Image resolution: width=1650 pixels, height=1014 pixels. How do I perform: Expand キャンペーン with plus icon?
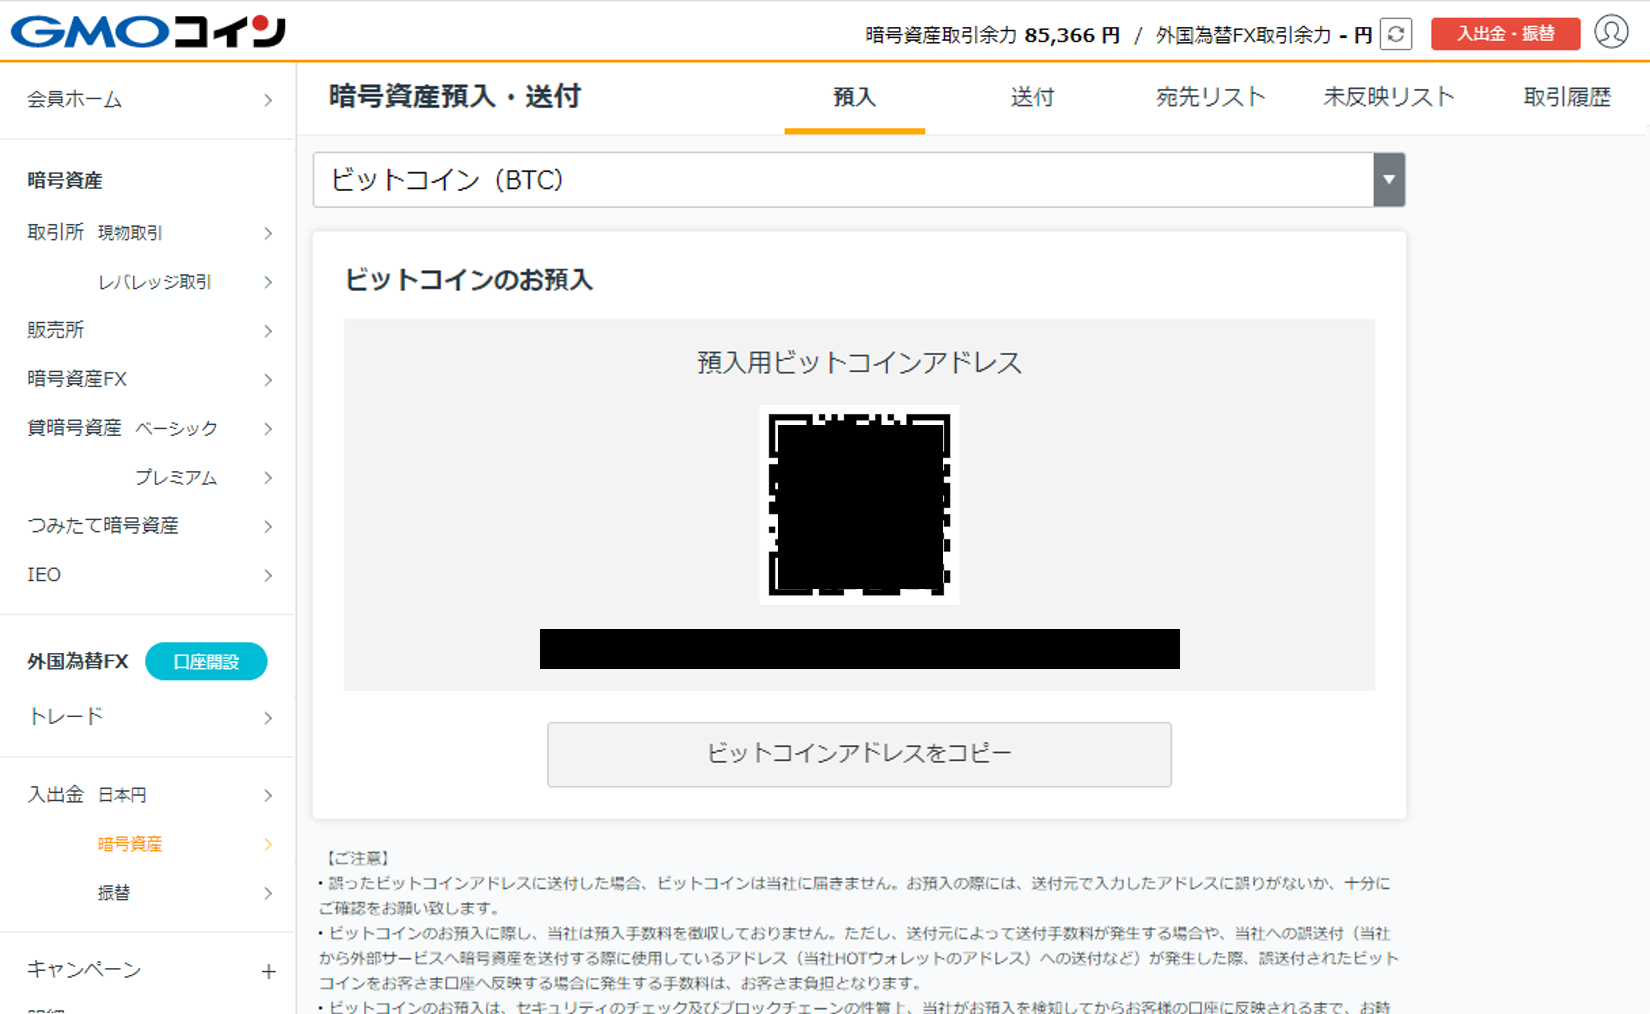(x=268, y=971)
